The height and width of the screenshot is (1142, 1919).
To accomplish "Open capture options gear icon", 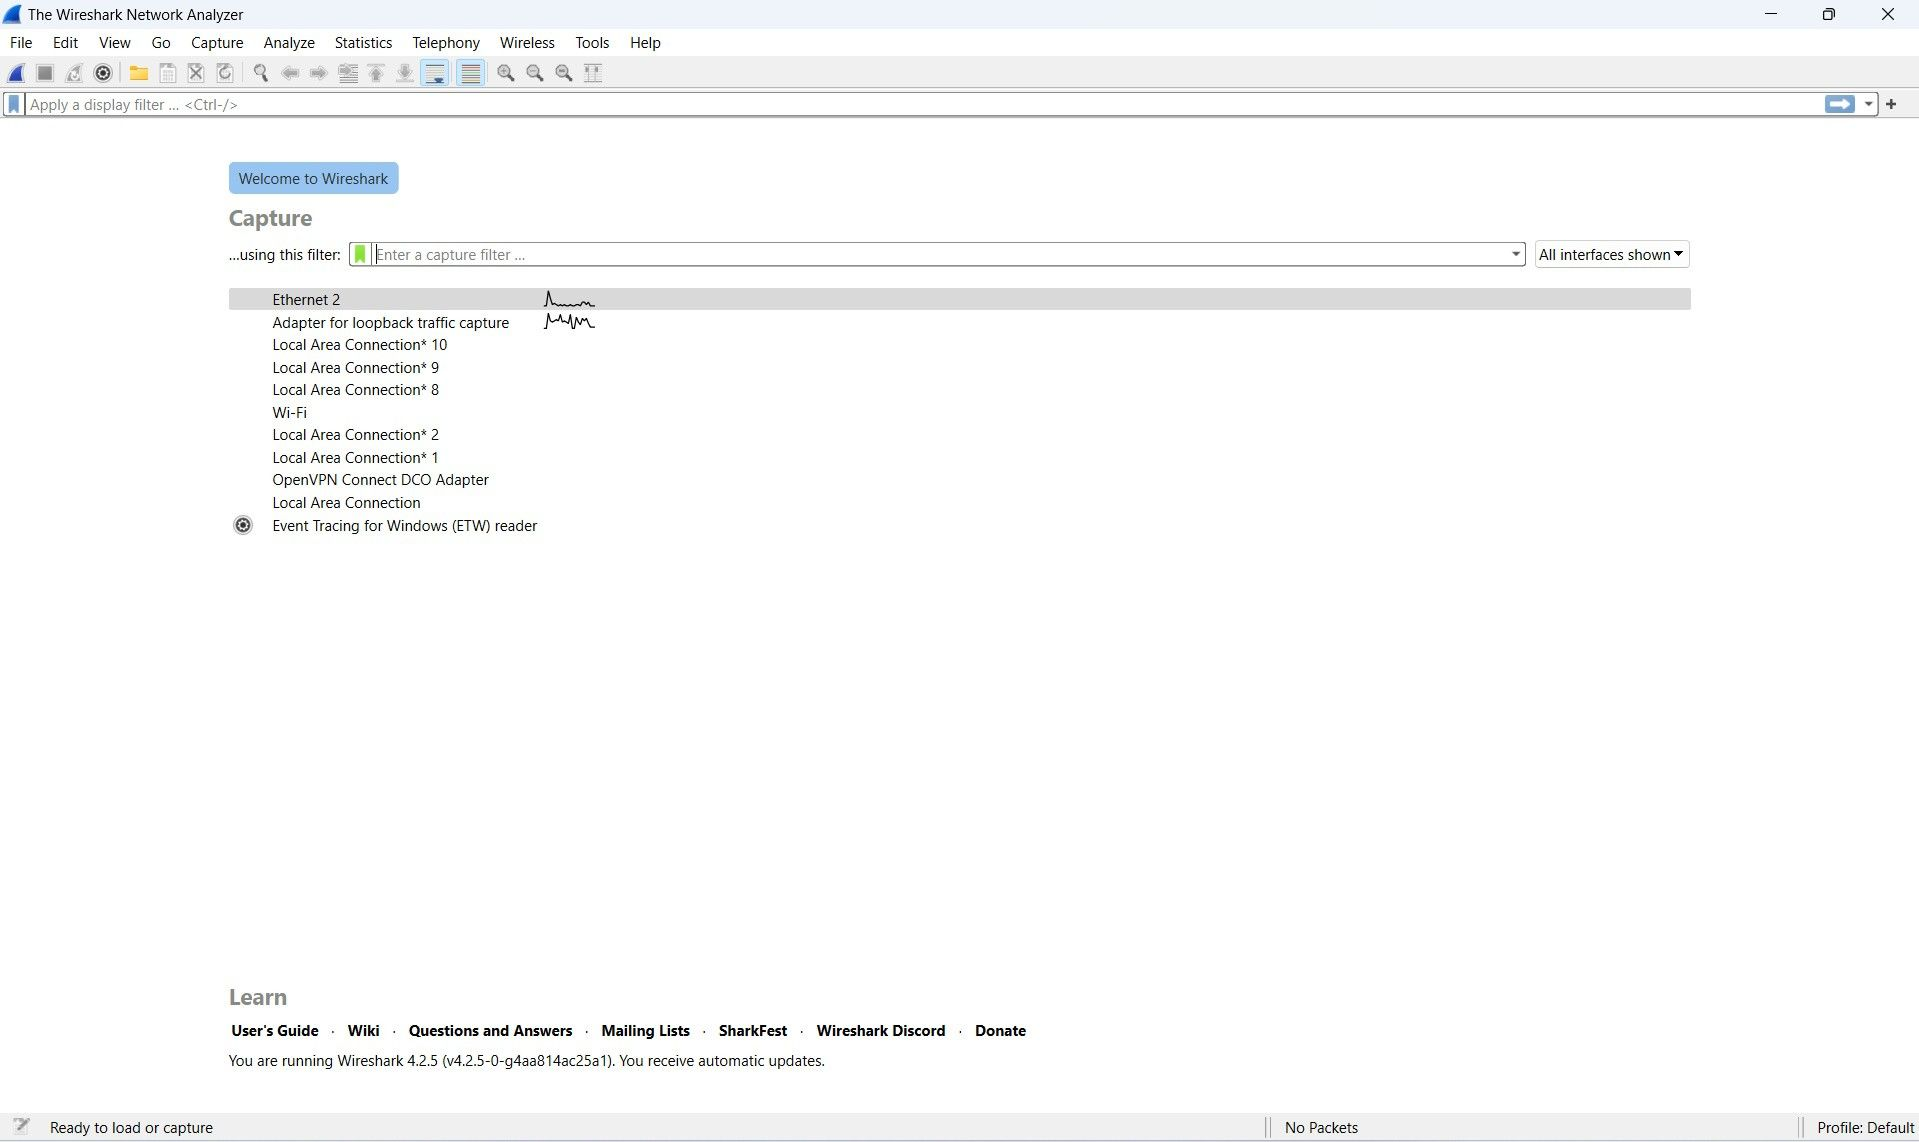I will pyautogui.click(x=103, y=73).
